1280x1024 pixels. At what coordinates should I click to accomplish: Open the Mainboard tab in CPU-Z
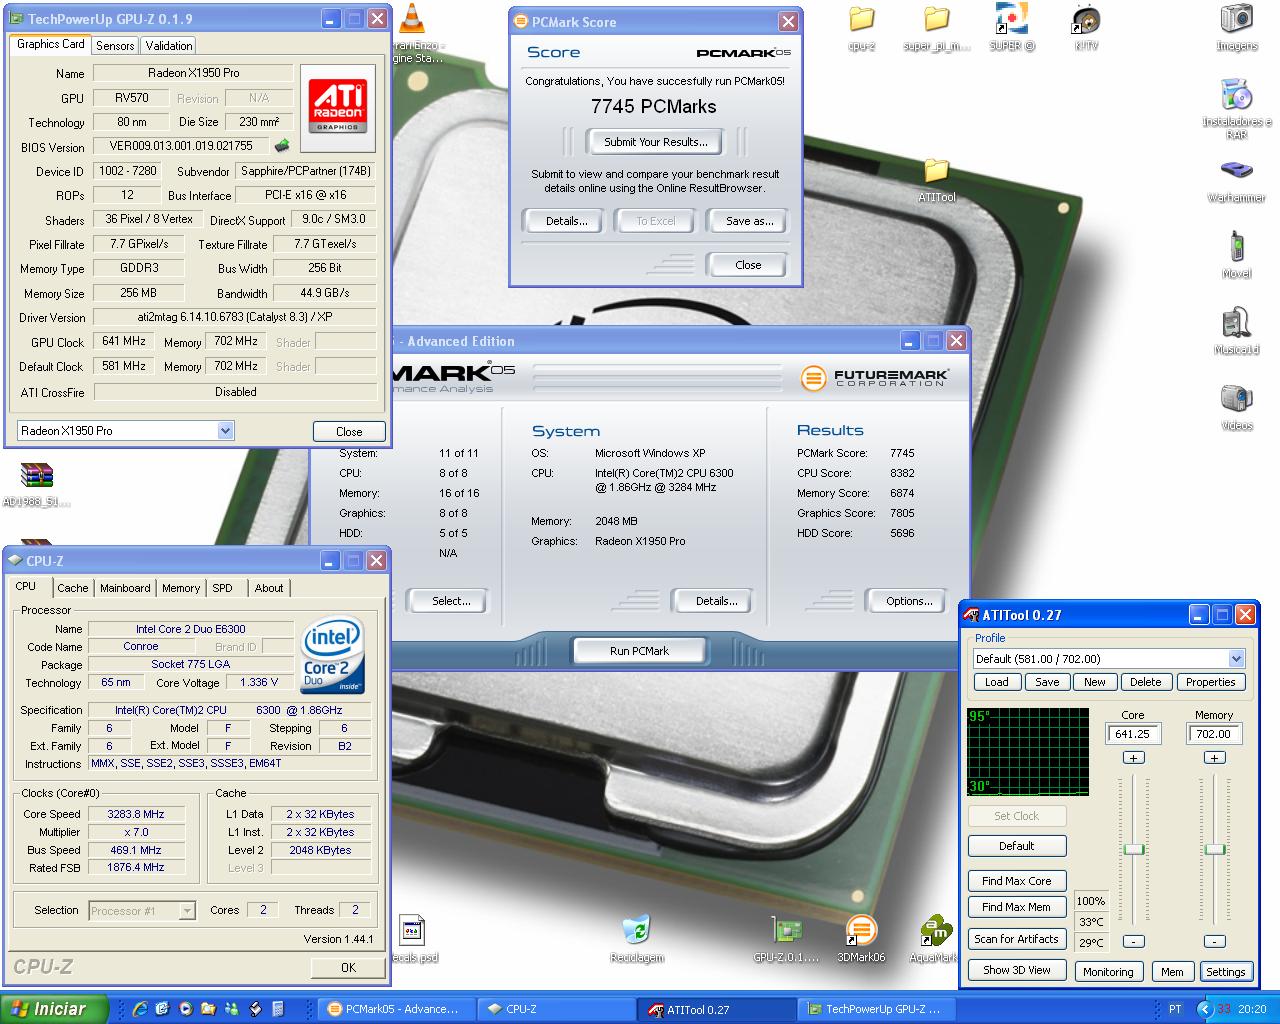[125, 588]
